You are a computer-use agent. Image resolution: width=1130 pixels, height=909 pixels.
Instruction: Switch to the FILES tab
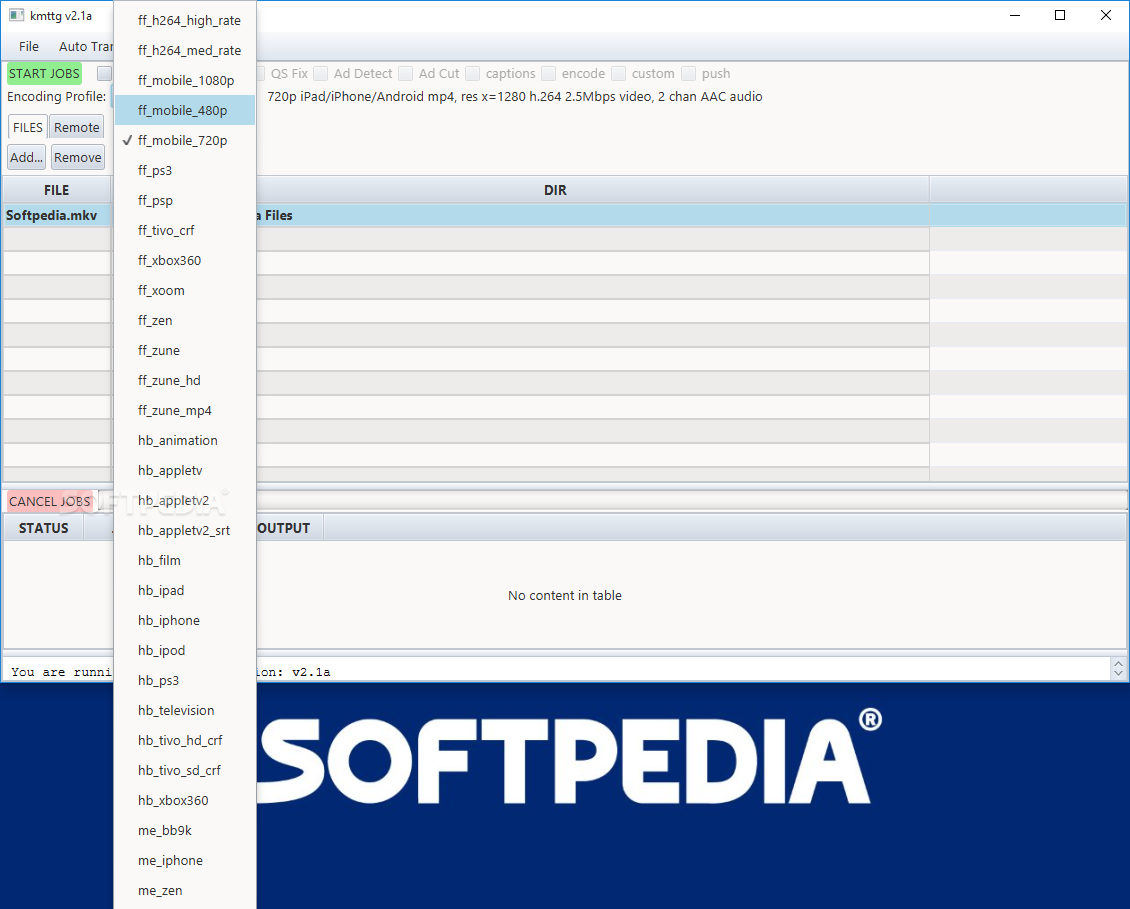[28, 128]
